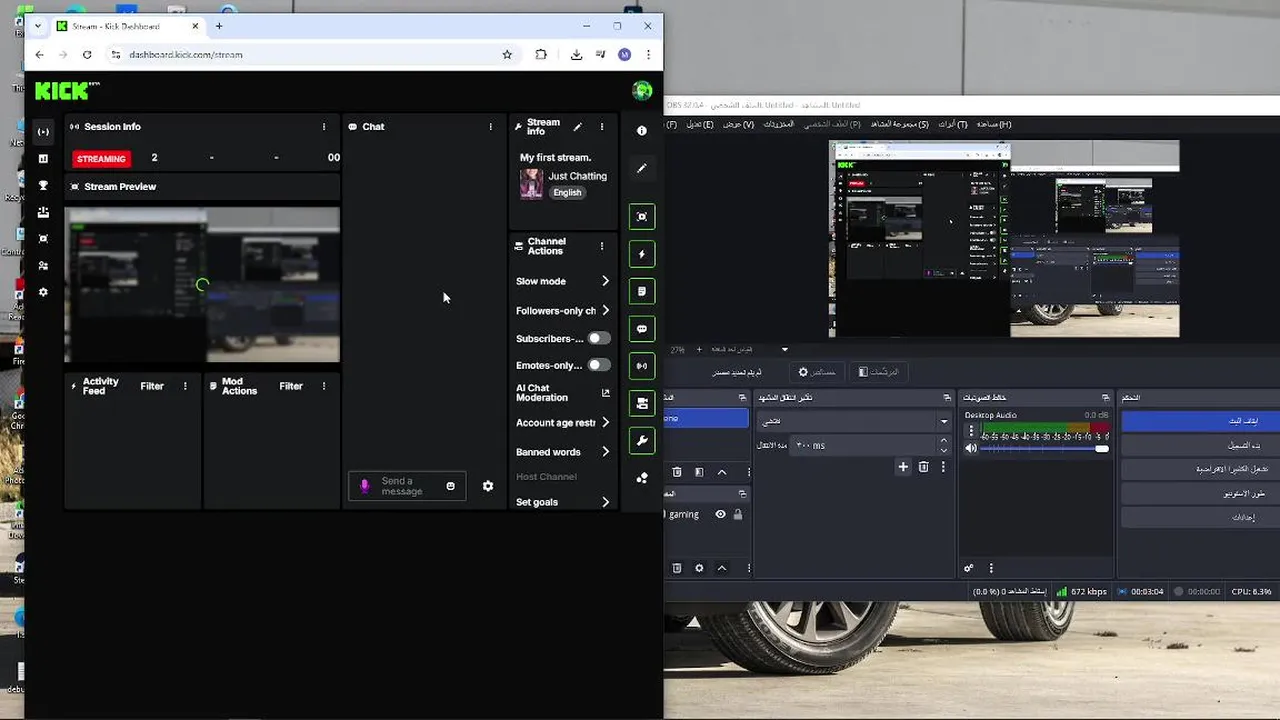Open the source properties gear under OBS sources list
Image resolution: width=1280 pixels, height=720 pixels.
[699, 568]
